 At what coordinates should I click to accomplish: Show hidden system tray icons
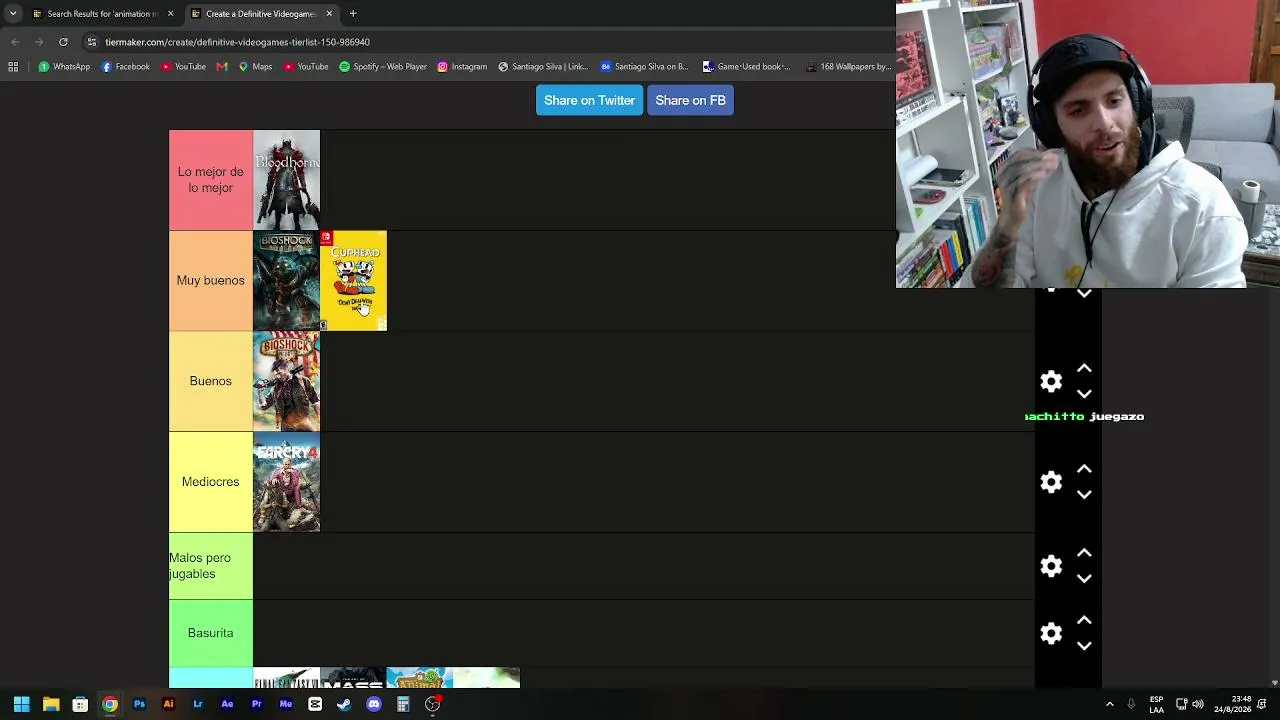pyautogui.click(x=1109, y=704)
